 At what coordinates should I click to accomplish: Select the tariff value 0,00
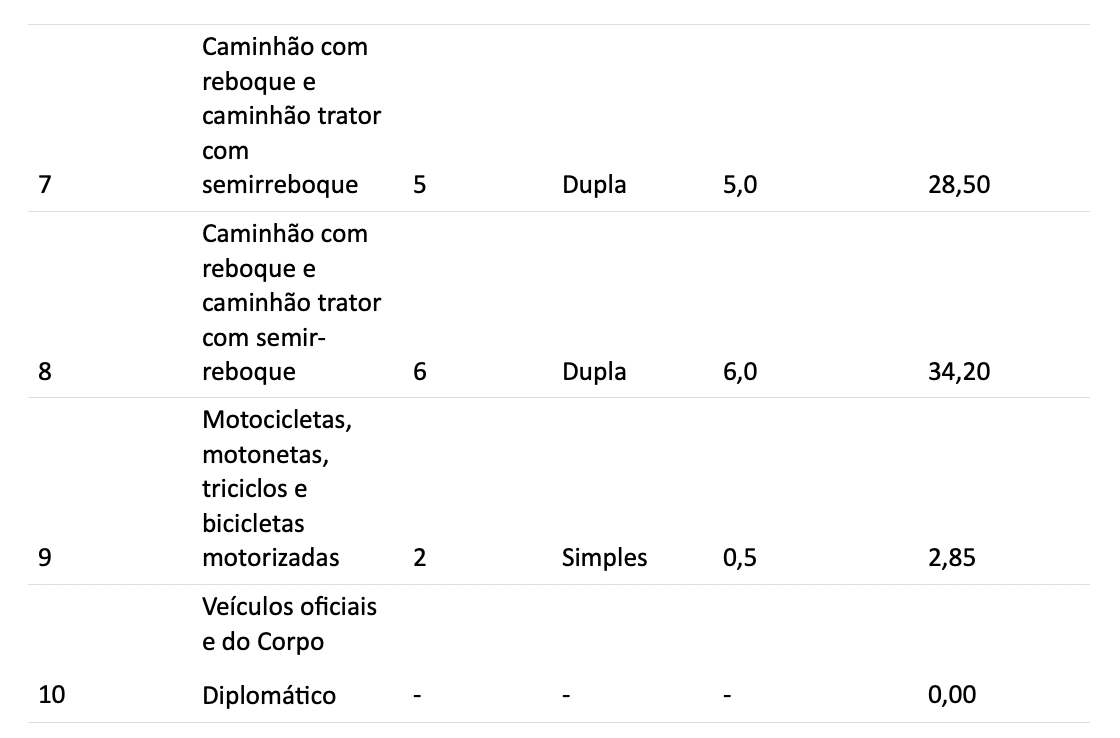pyautogui.click(x=952, y=694)
